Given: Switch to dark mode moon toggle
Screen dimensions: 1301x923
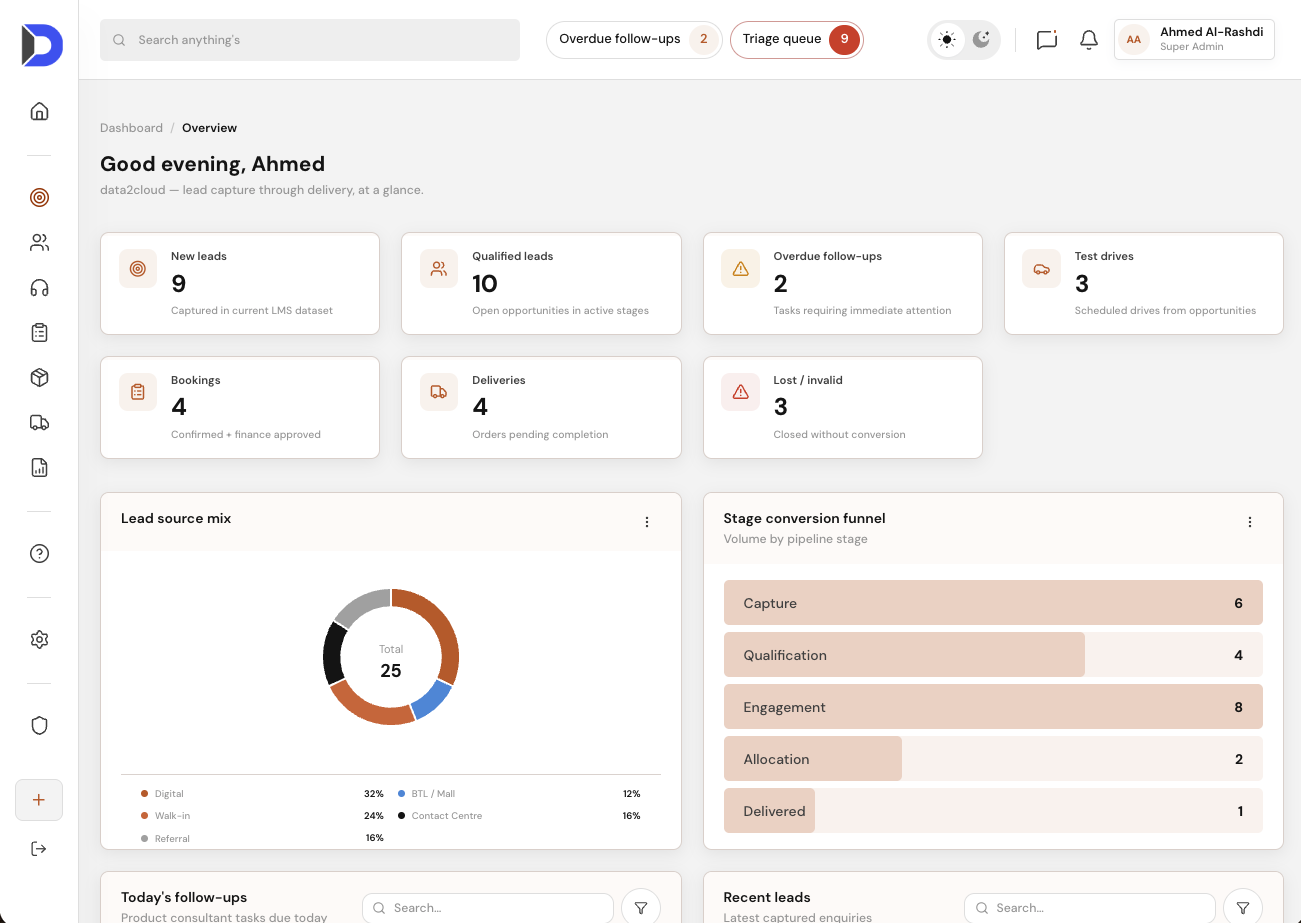Looking at the screenshot, I should pos(981,40).
